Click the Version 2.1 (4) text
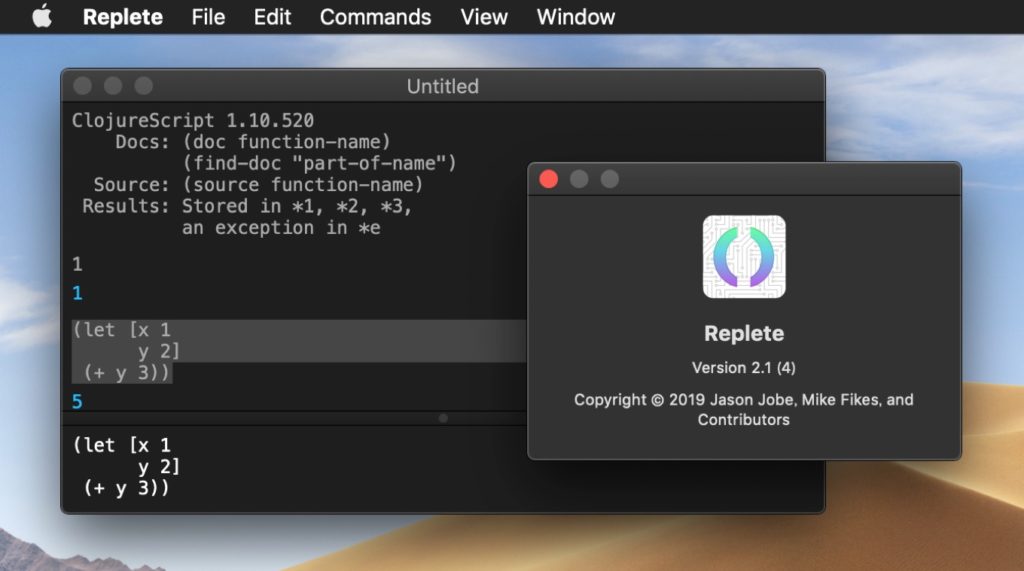1024x571 pixels. pos(744,366)
